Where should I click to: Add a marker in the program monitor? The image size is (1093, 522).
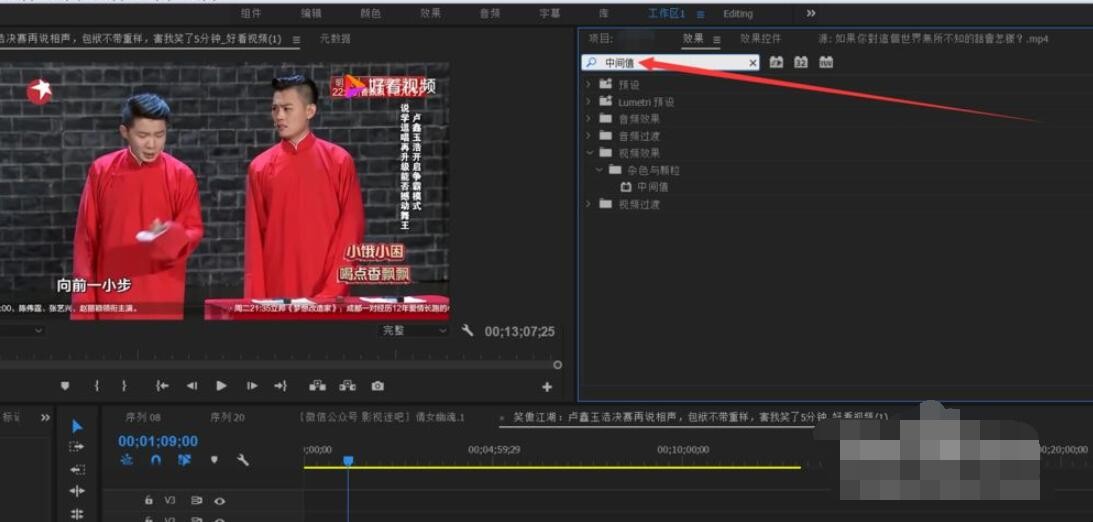[x=65, y=386]
